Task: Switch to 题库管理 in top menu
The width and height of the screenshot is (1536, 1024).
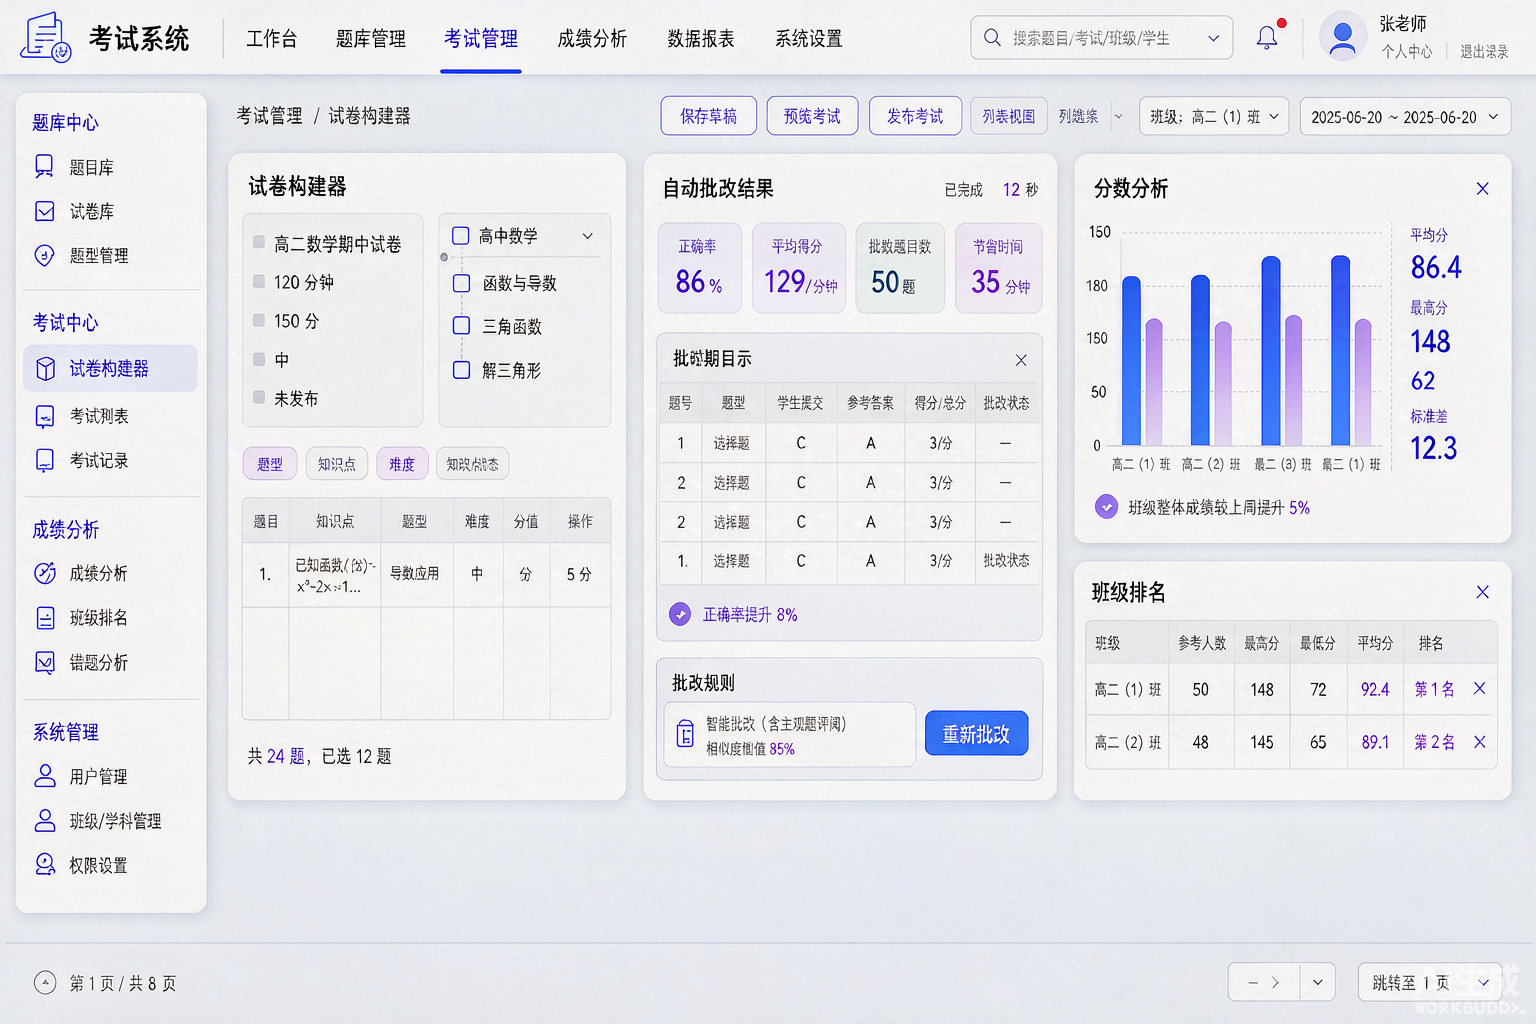Action: coord(371,38)
